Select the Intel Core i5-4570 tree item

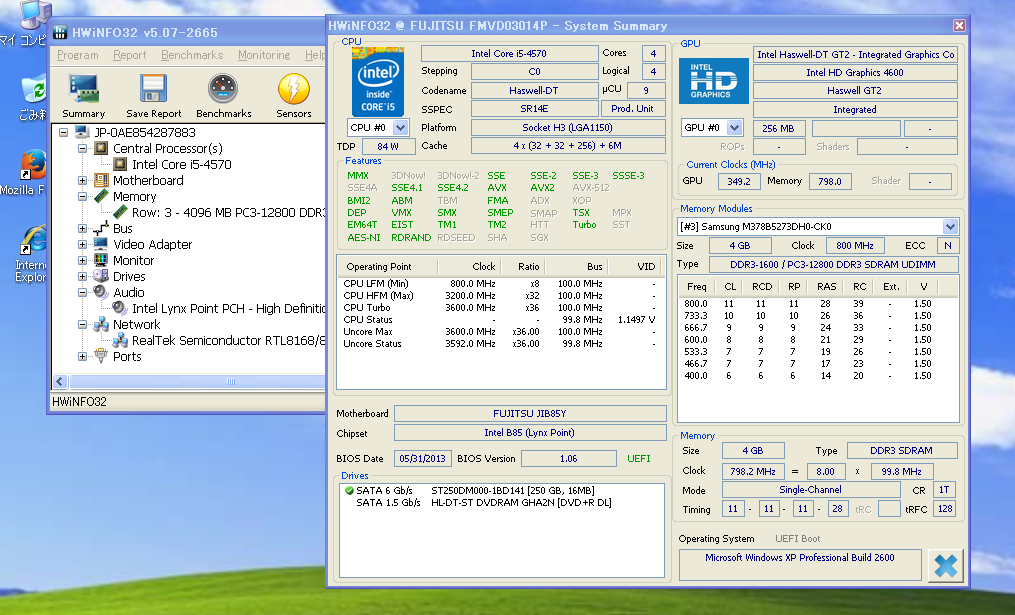click(x=181, y=165)
